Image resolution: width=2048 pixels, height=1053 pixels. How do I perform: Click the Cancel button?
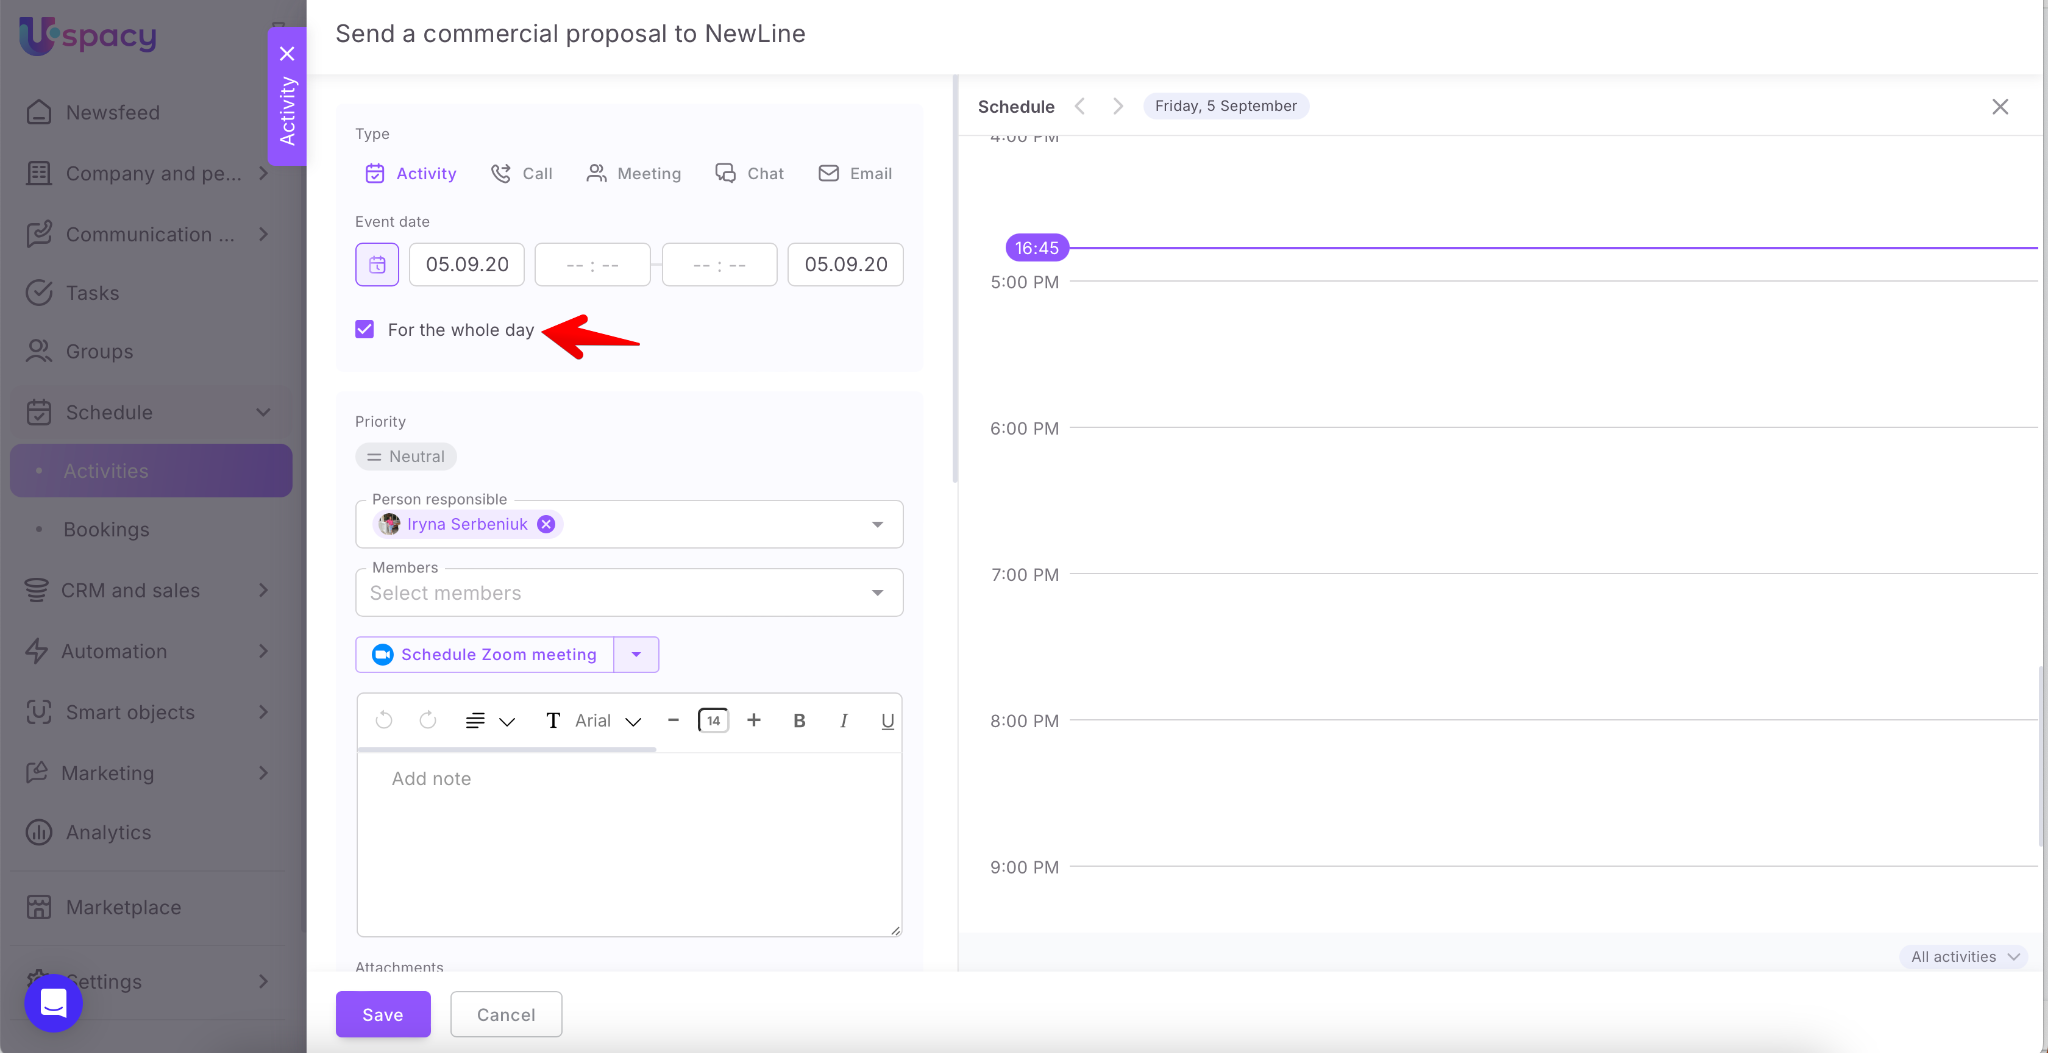pos(506,1014)
